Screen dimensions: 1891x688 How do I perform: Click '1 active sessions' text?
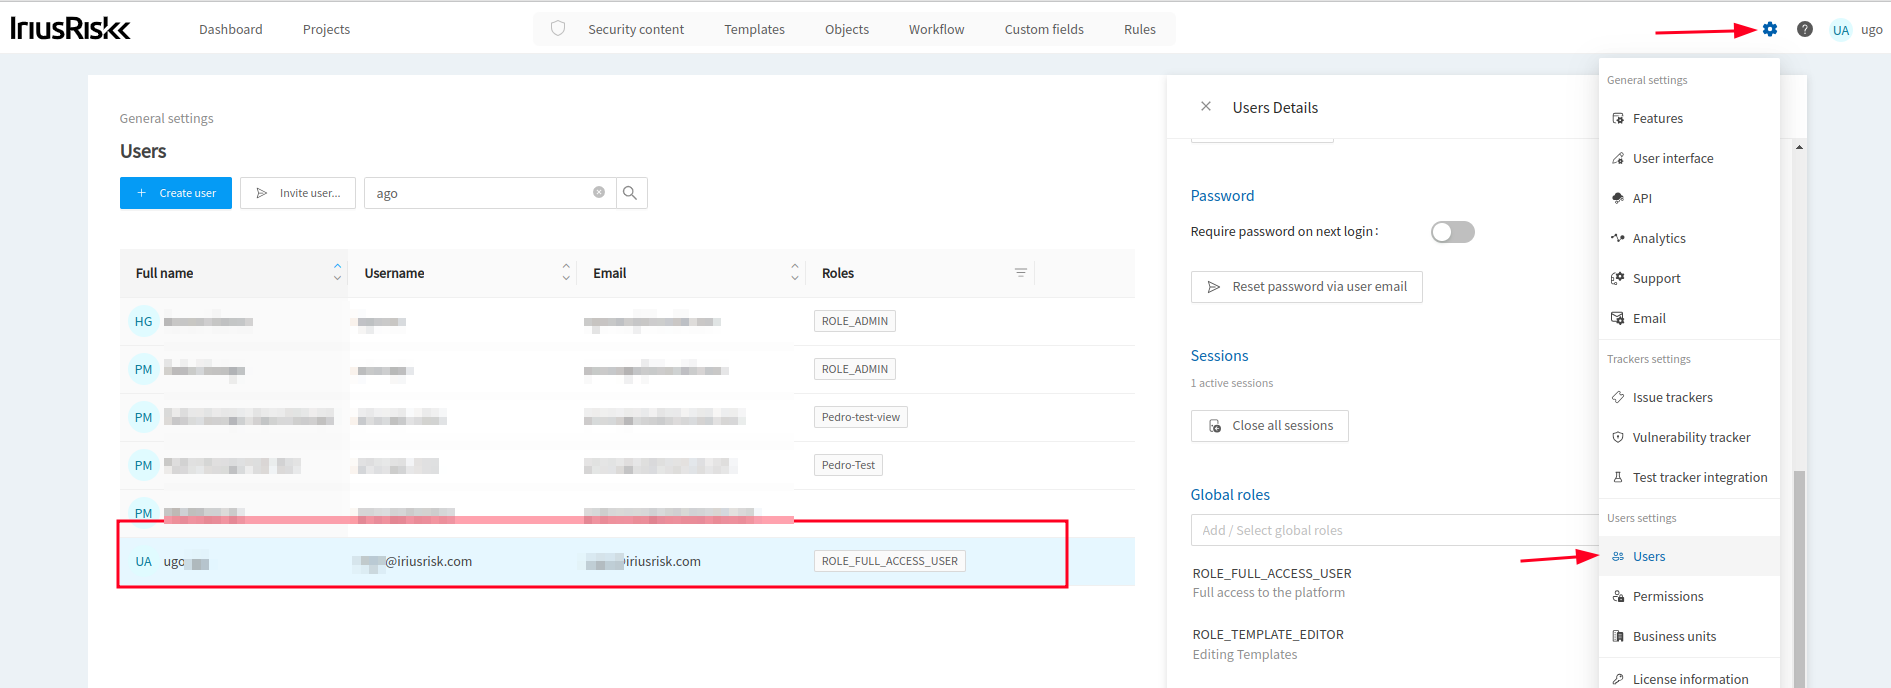[x=1231, y=383]
